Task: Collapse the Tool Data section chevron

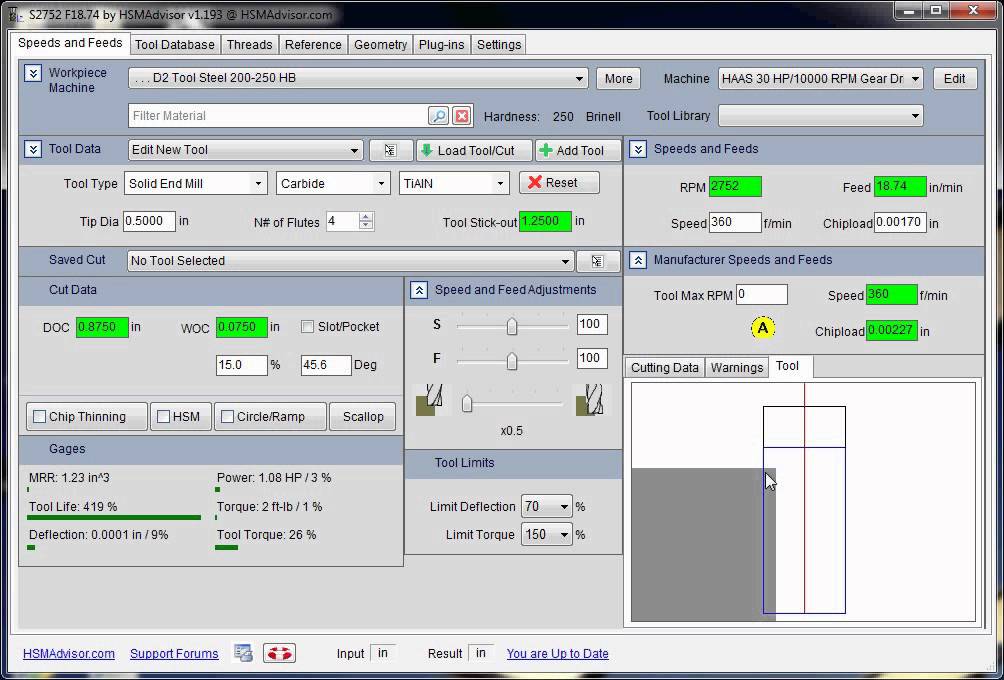Action: coord(33,149)
